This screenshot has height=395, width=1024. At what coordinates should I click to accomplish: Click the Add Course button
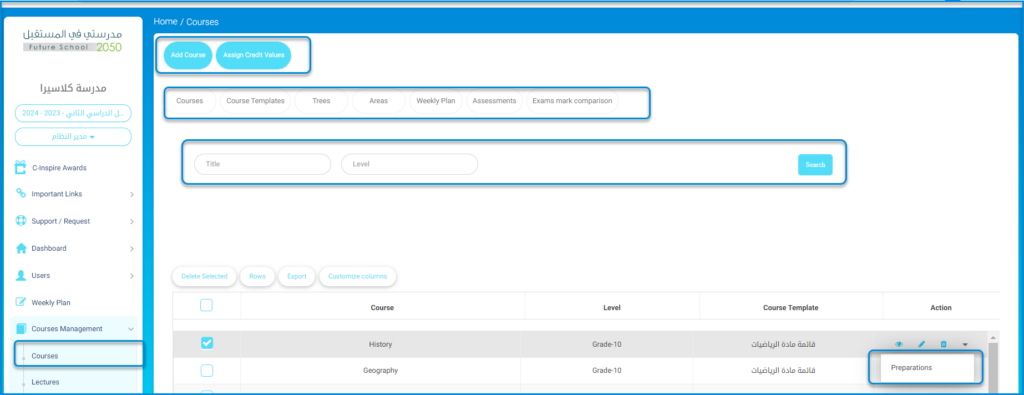click(x=188, y=55)
